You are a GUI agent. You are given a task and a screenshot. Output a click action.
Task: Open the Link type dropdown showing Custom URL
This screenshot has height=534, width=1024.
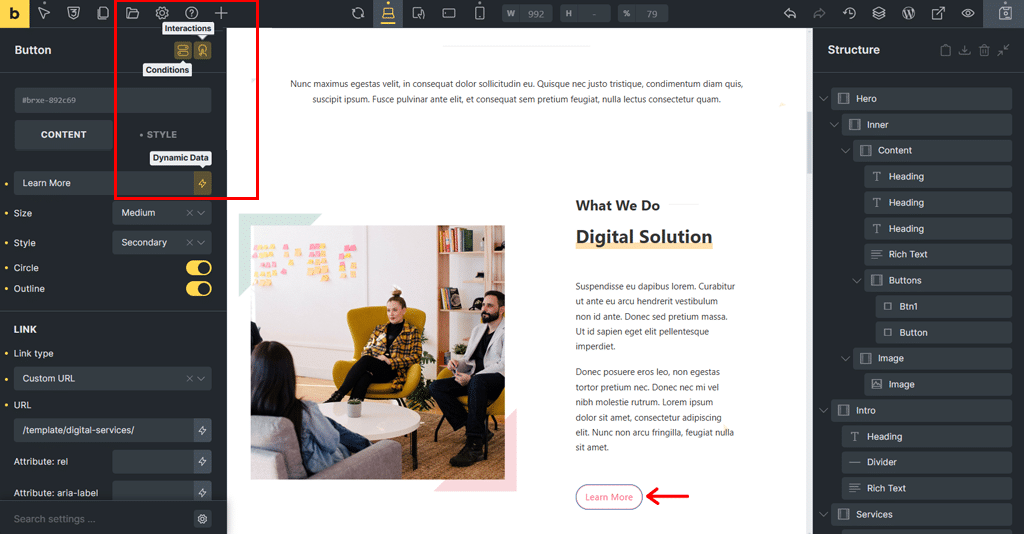[112, 379]
